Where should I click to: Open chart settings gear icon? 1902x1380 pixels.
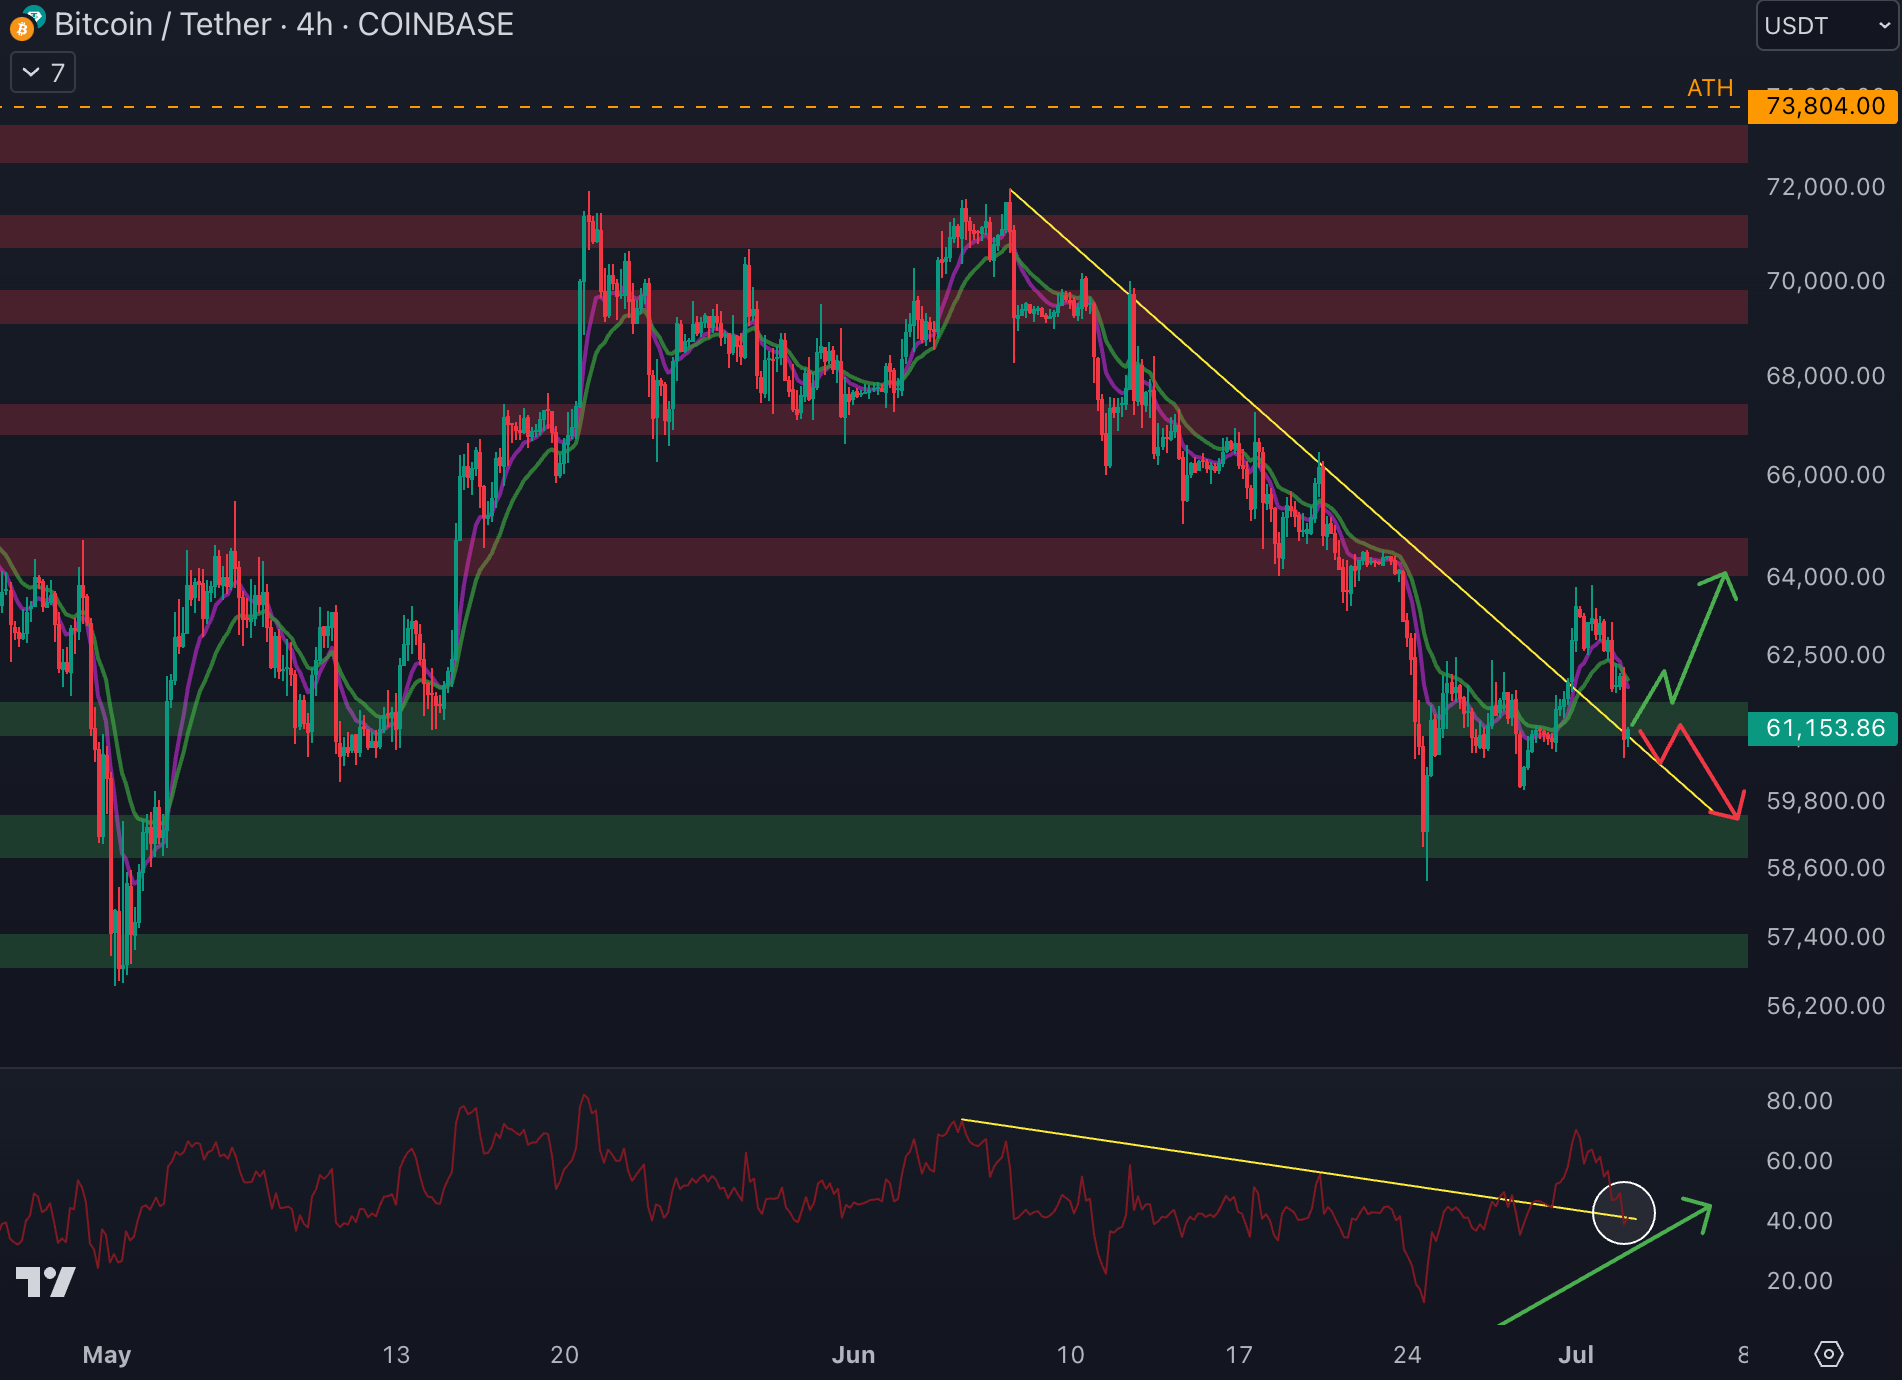[1829, 1354]
